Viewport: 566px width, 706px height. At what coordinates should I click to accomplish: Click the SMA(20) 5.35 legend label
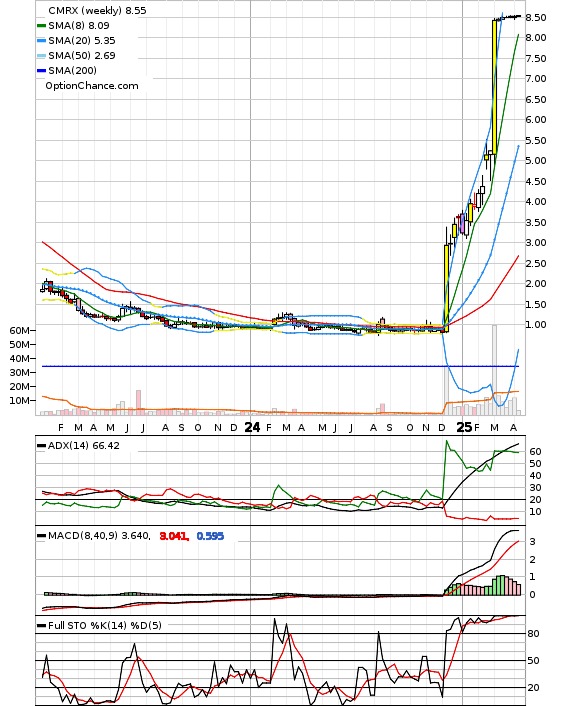82,41
